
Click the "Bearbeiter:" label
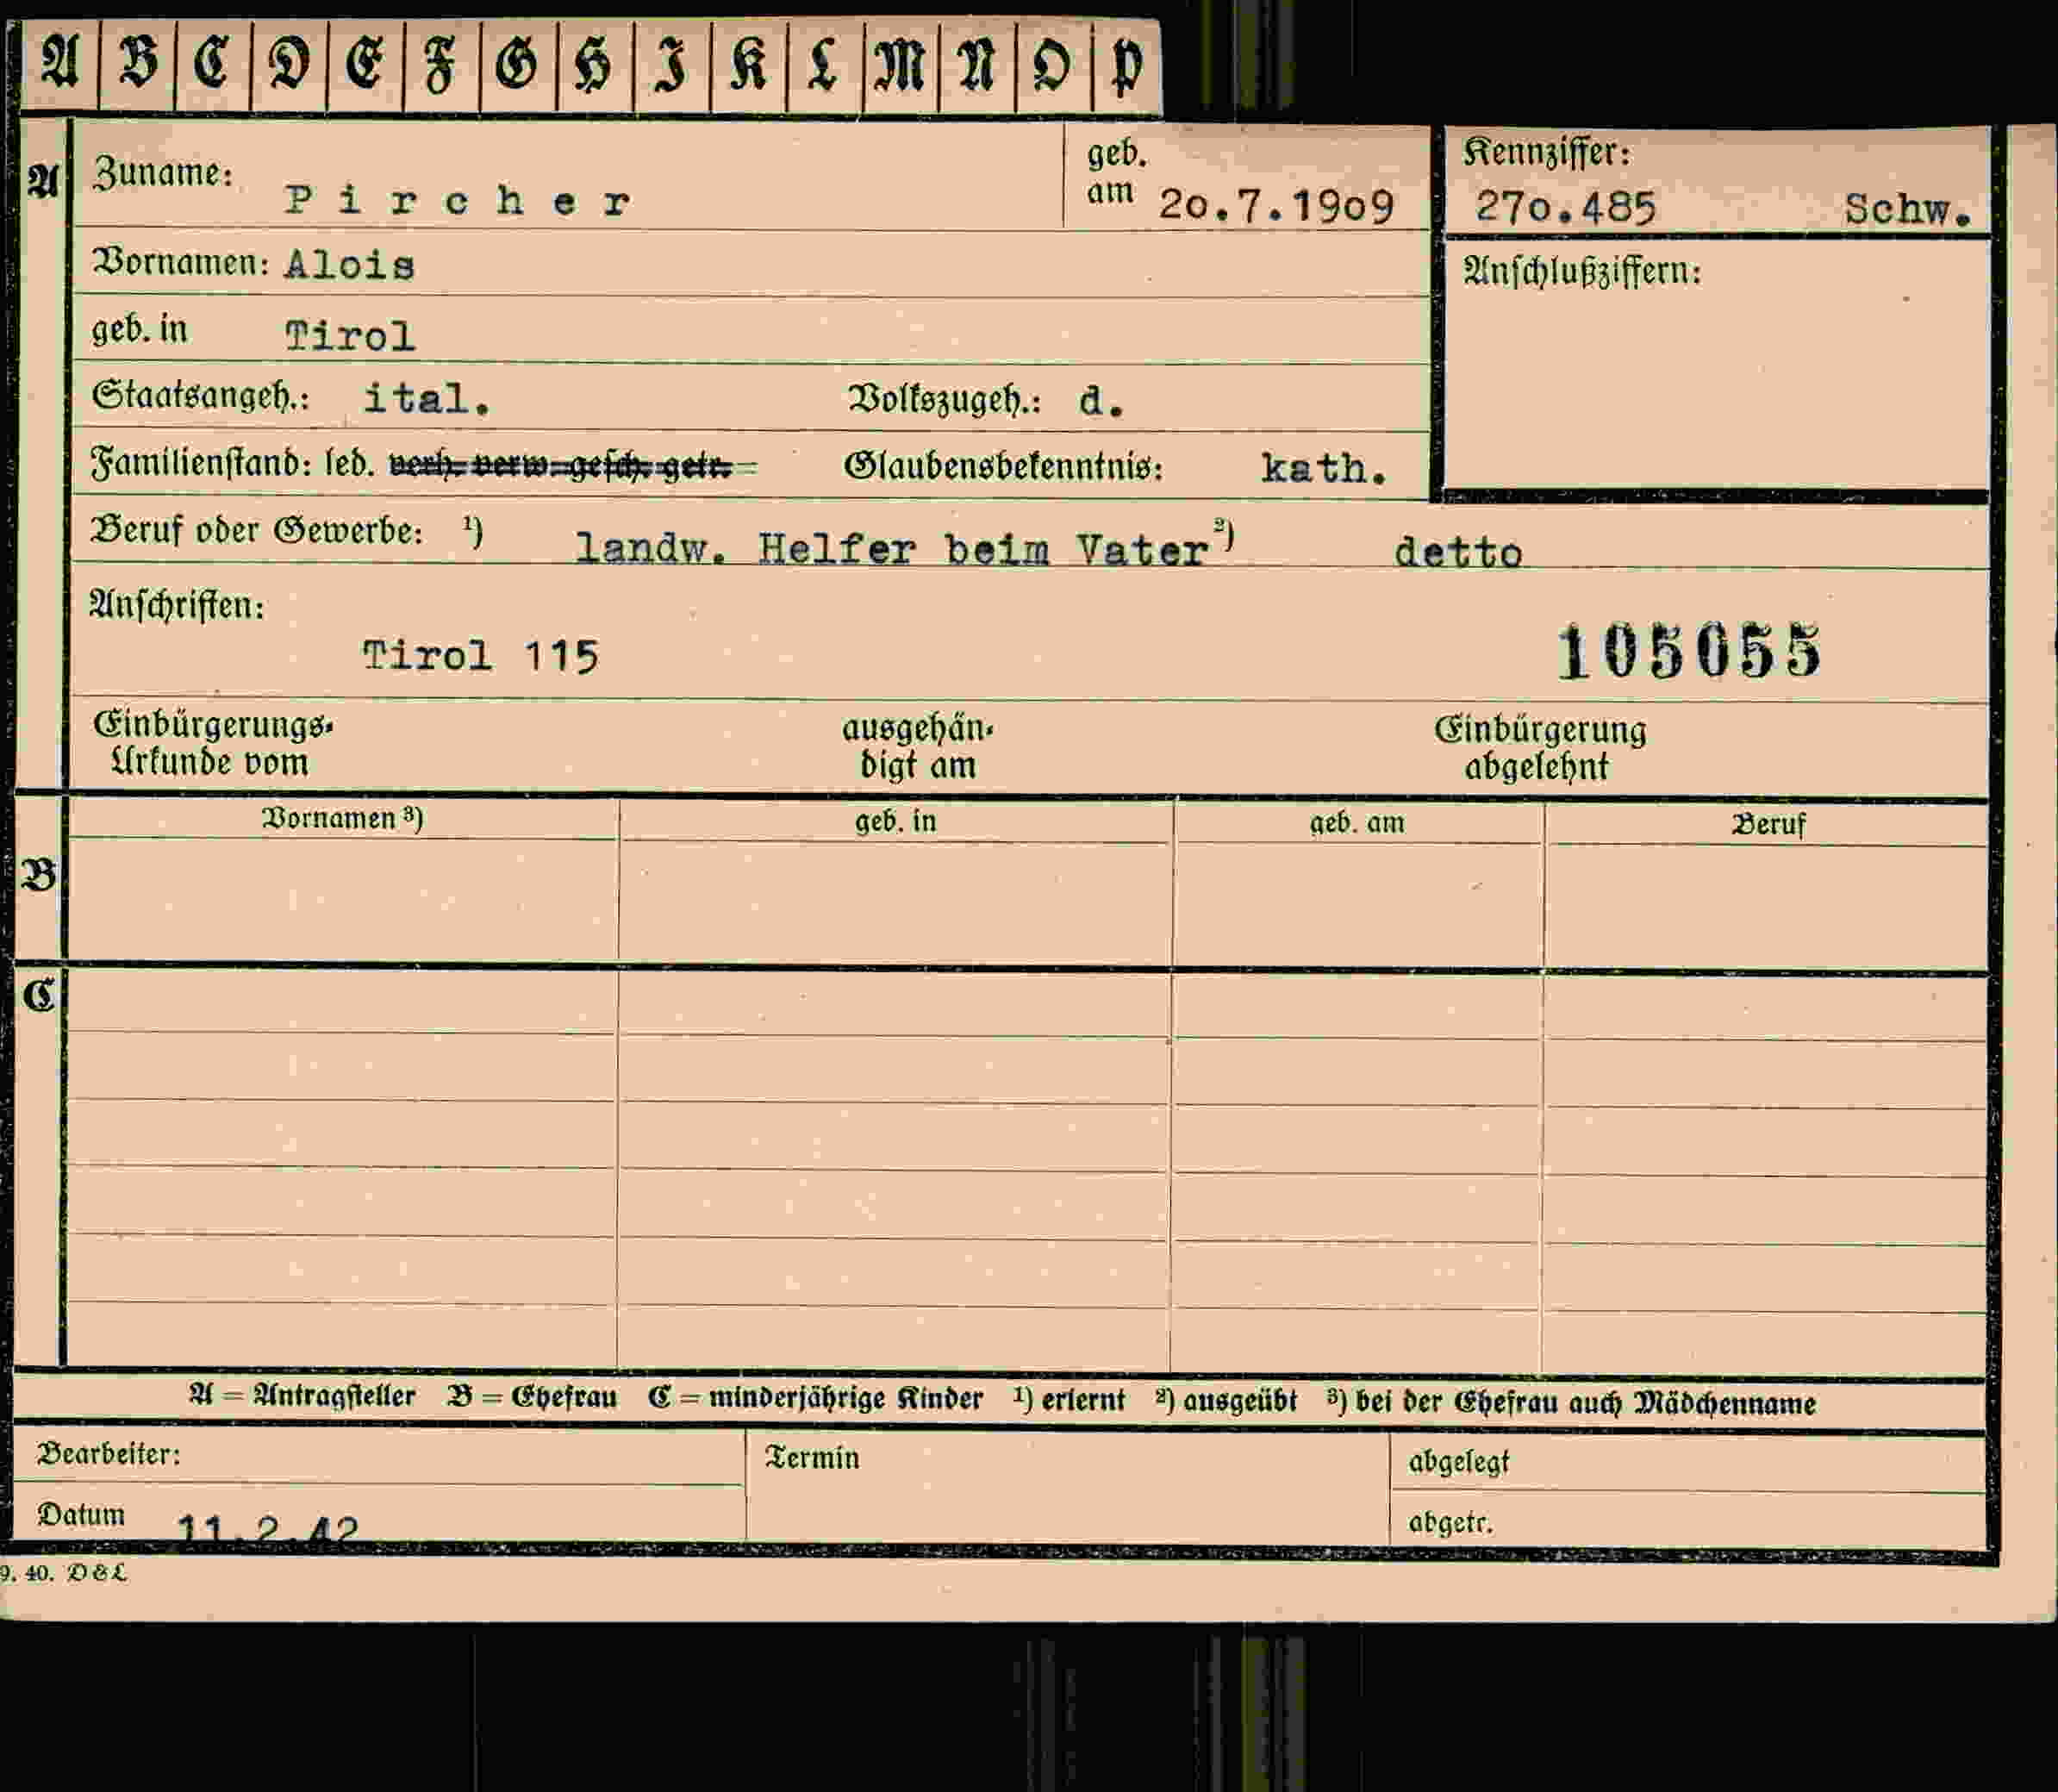click(x=109, y=1453)
